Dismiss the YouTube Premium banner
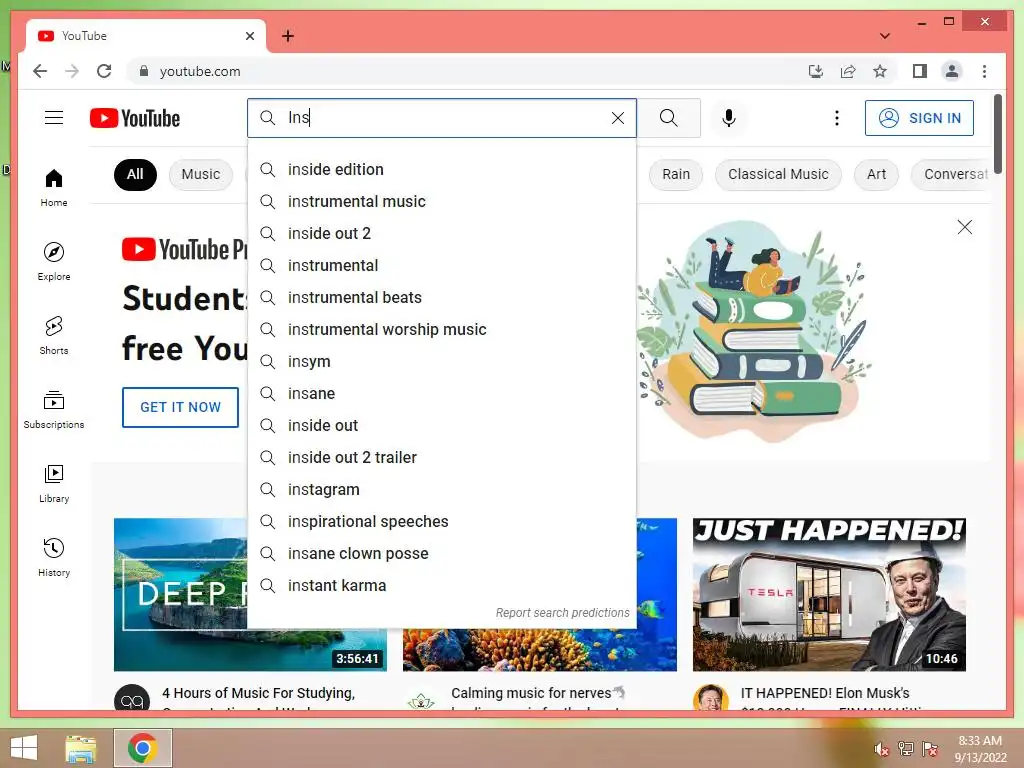 (965, 227)
